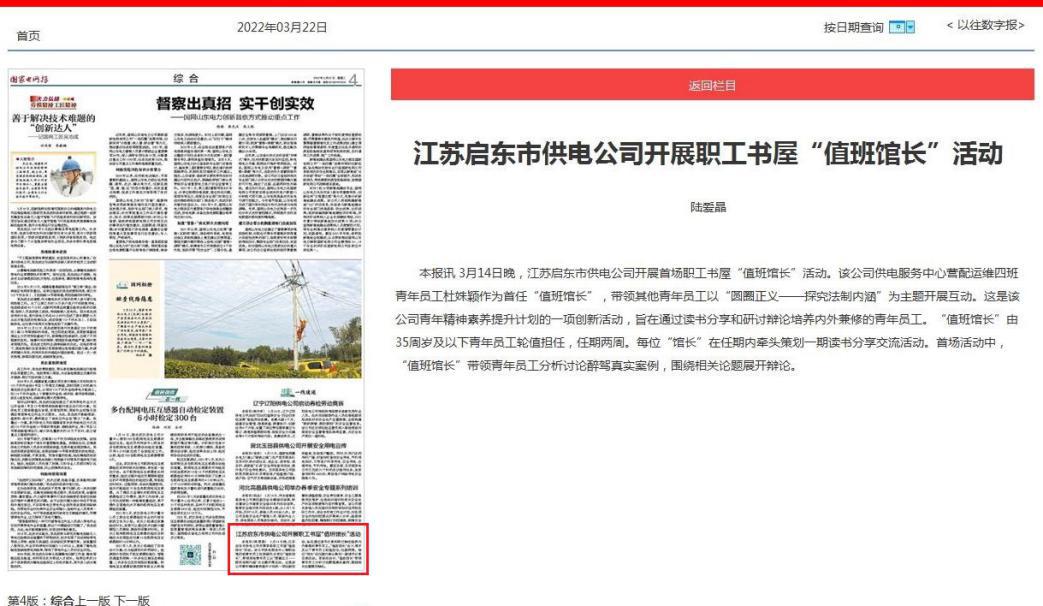Image resolution: width=1043 pixels, height=606 pixels.
Task: Click the date text 2022年03月22日
Action: 282,27
